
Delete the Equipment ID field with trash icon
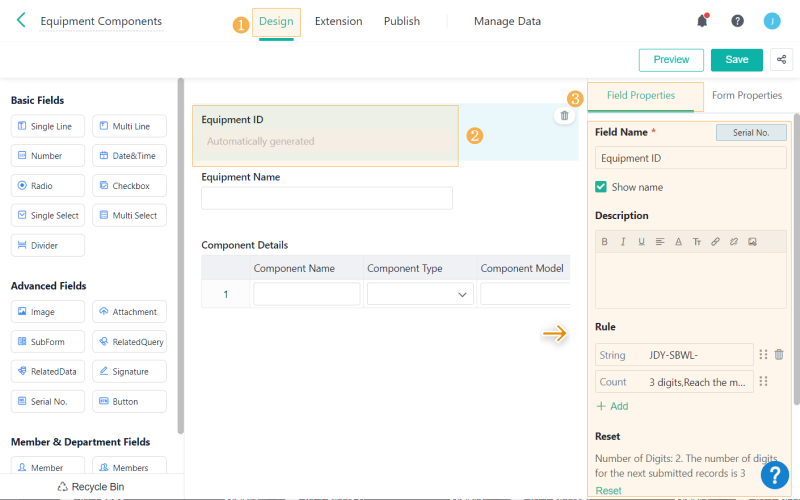click(564, 116)
